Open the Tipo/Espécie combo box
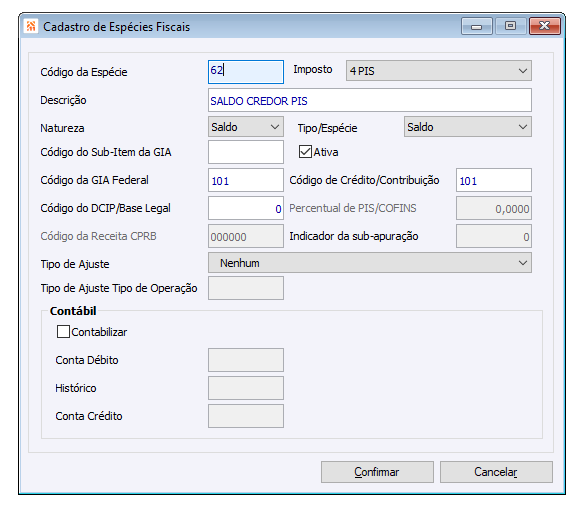Image resolution: width=581 pixels, height=506 pixels. click(x=468, y=127)
